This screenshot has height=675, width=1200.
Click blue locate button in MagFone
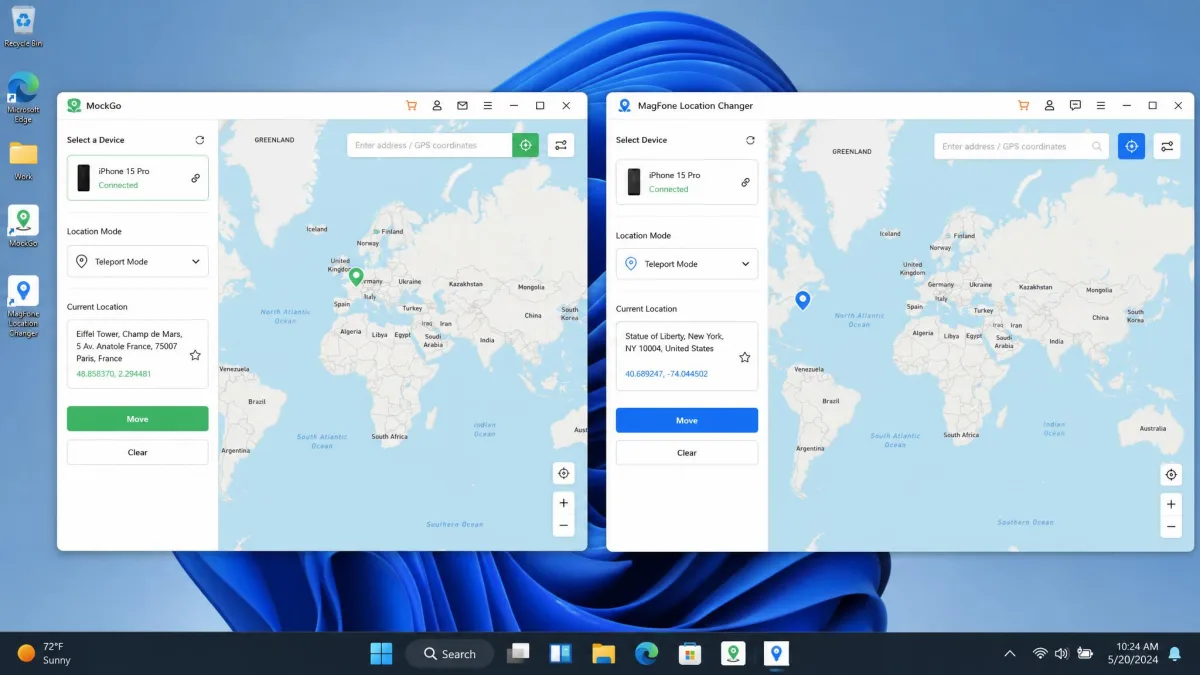point(1131,146)
